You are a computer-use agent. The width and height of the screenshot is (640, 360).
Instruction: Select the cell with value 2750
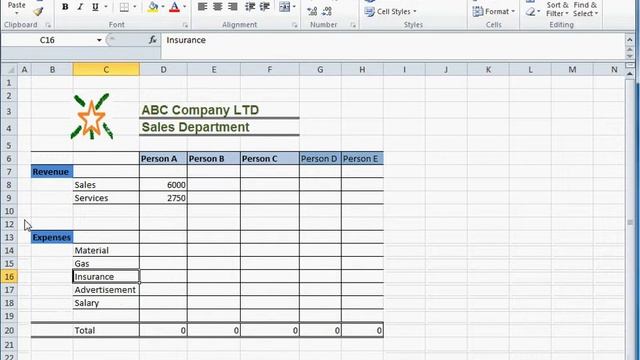click(x=163, y=198)
